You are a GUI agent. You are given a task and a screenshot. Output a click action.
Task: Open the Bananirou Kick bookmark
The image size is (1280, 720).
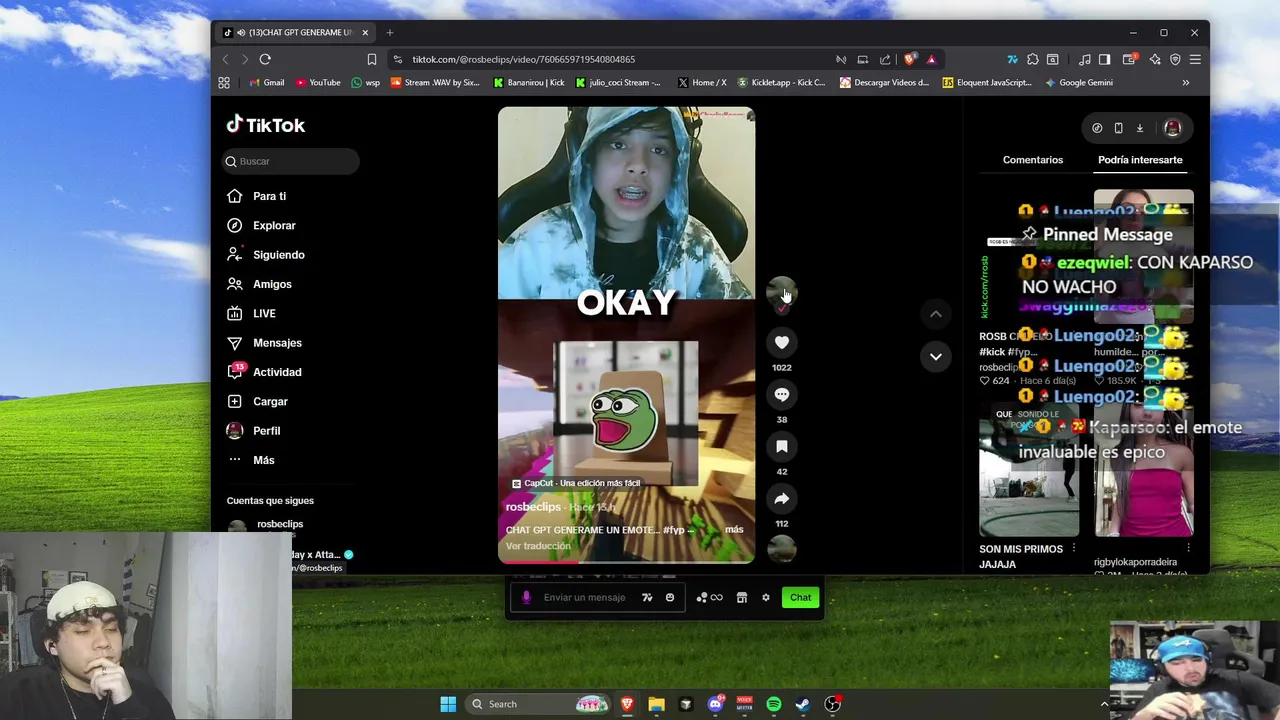pos(529,83)
